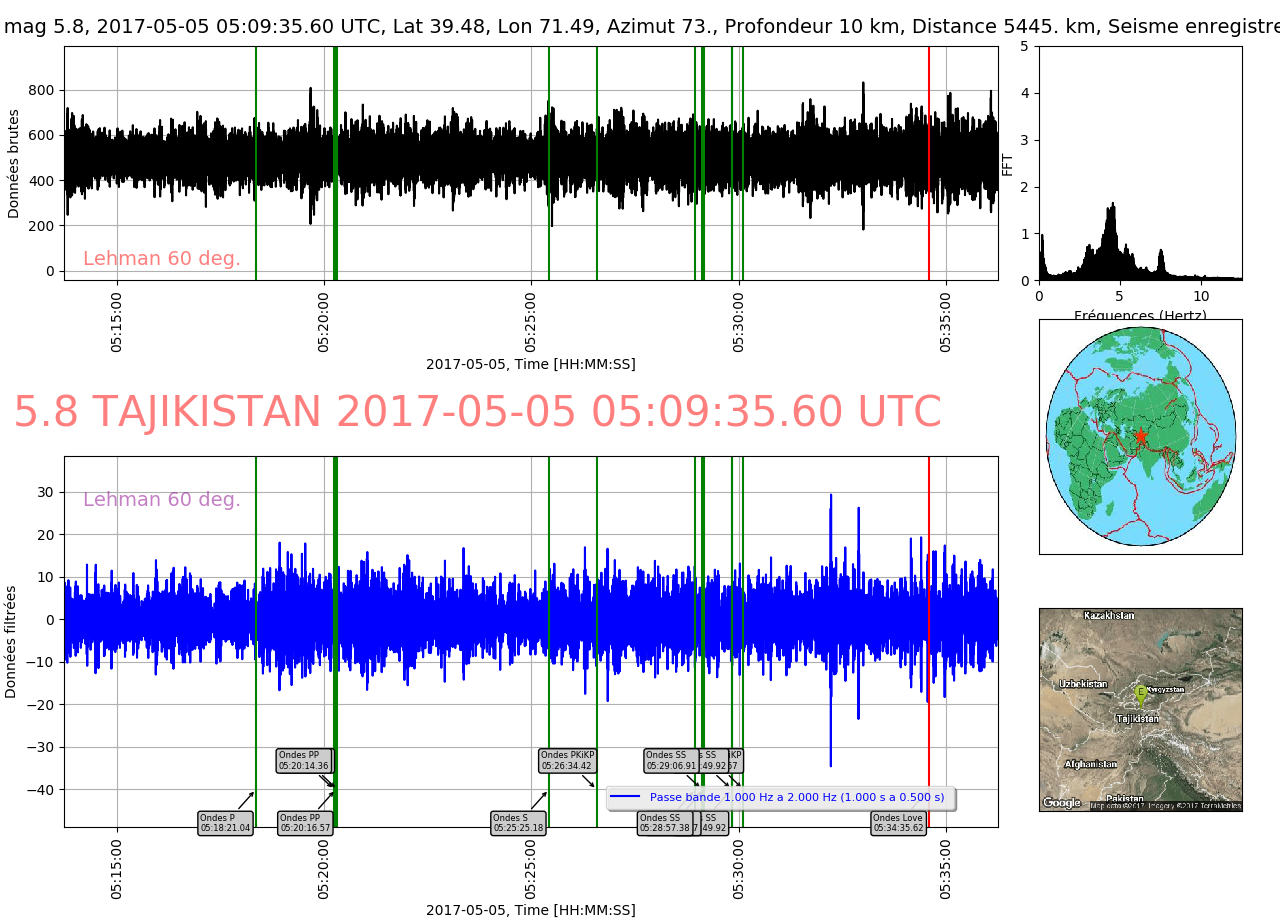
Task: Click the Kazakhstan label on satellite map
Action: coord(1109,615)
